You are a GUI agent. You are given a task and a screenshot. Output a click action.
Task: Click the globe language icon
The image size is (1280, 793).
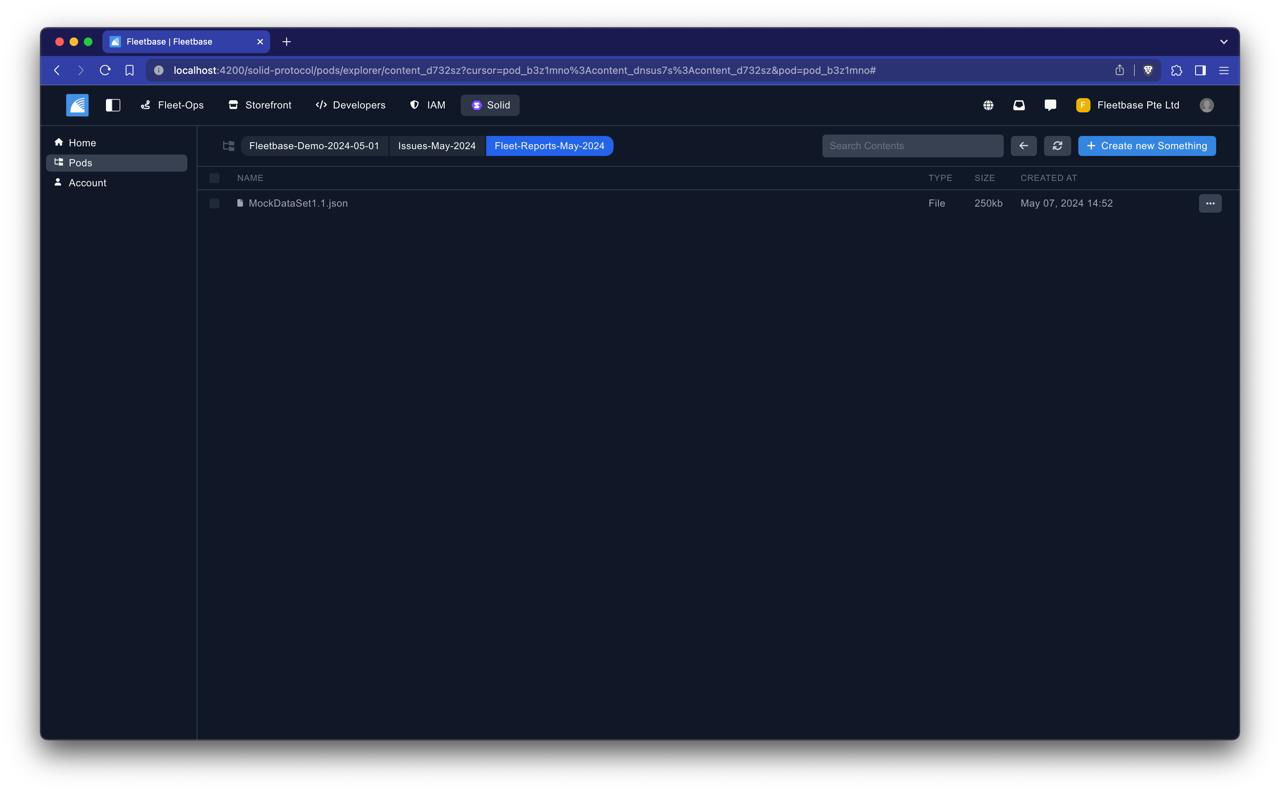coord(988,105)
